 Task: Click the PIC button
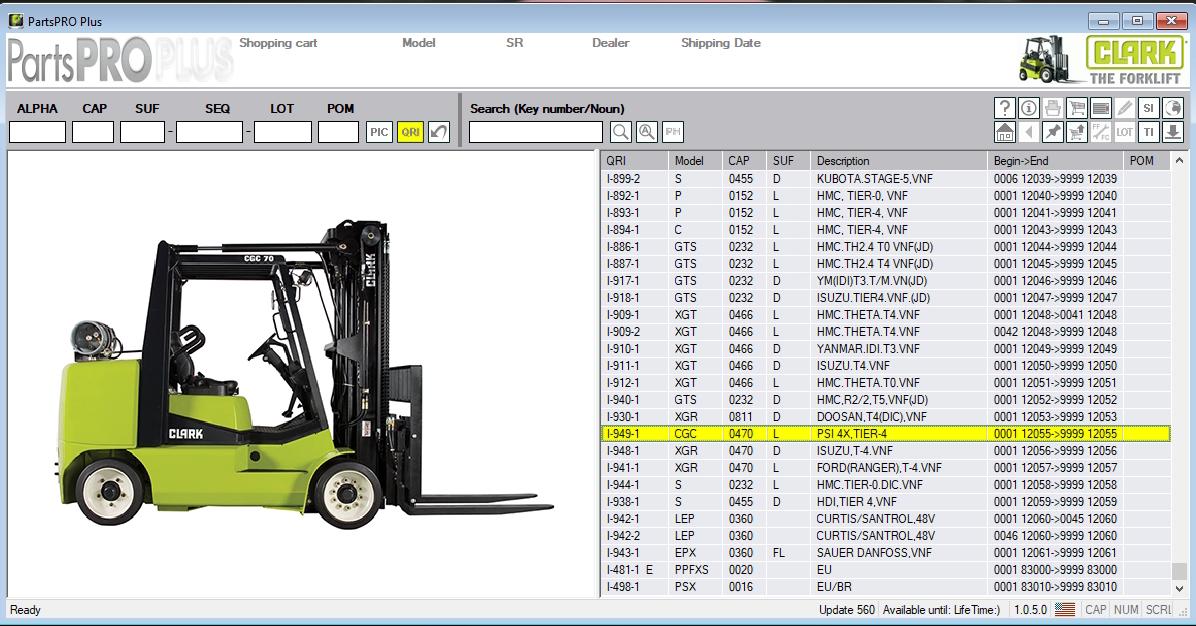click(x=379, y=132)
